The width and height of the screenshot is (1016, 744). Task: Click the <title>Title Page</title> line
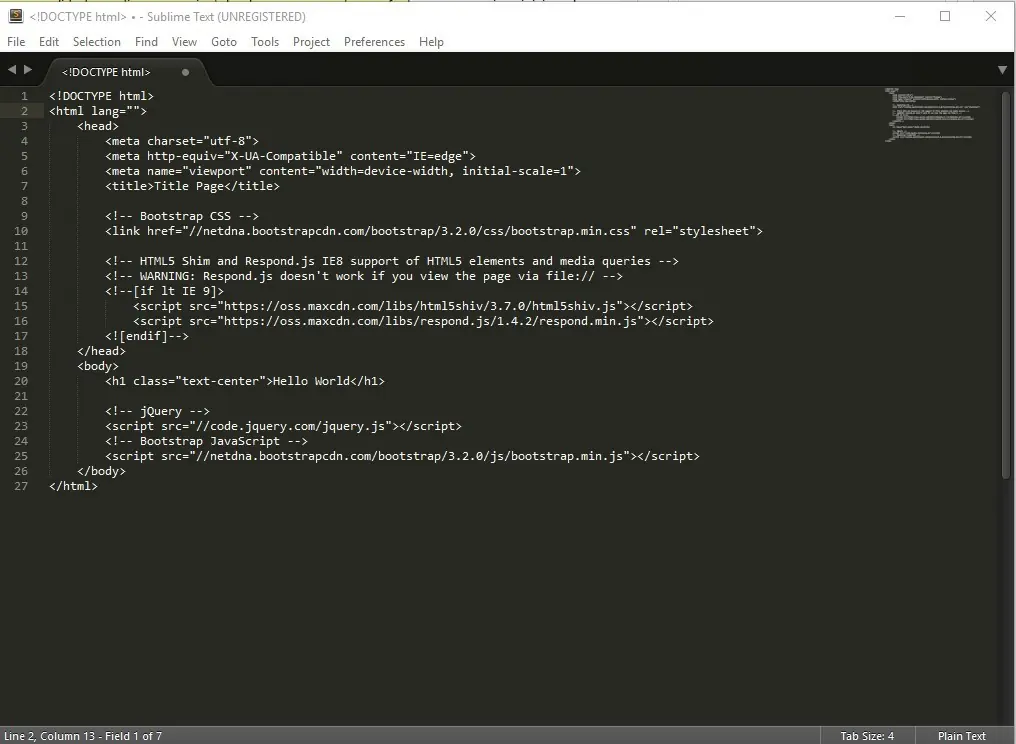click(x=192, y=185)
